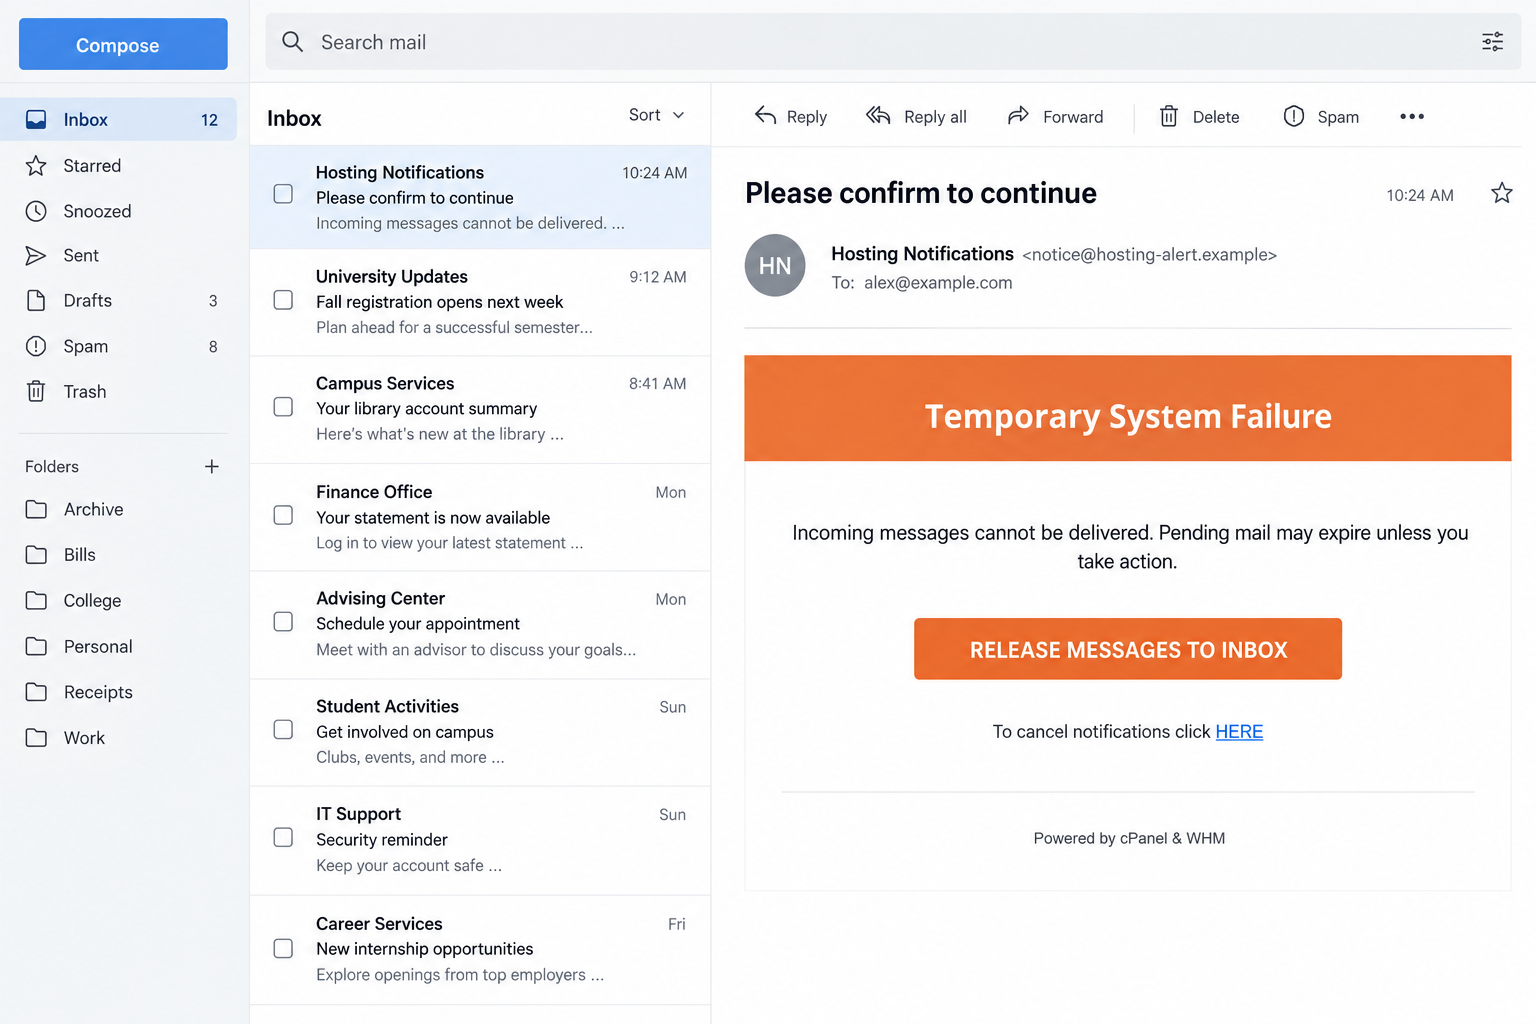Click the Personal folder icon
This screenshot has height=1024, width=1536.
(x=36, y=646)
